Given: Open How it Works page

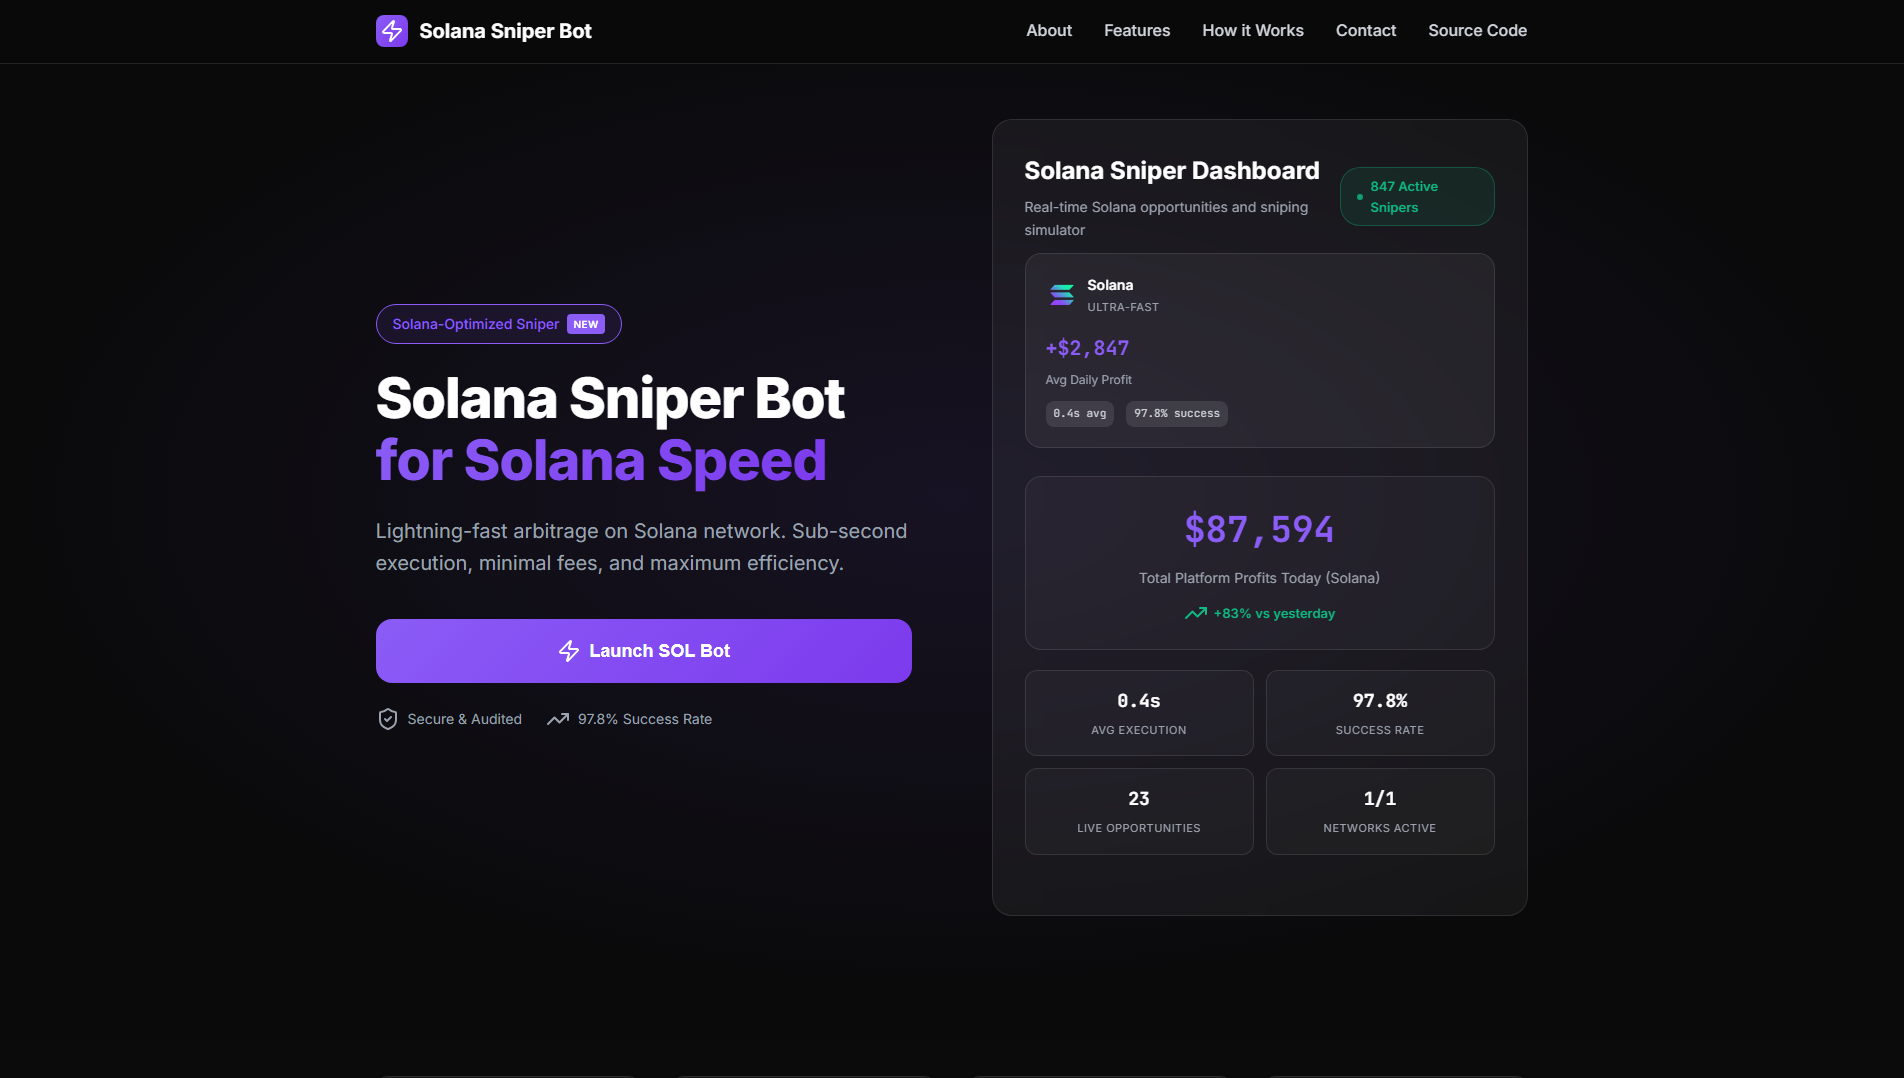Looking at the screenshot, I should pyautogui.click(x=1253, y=31).
